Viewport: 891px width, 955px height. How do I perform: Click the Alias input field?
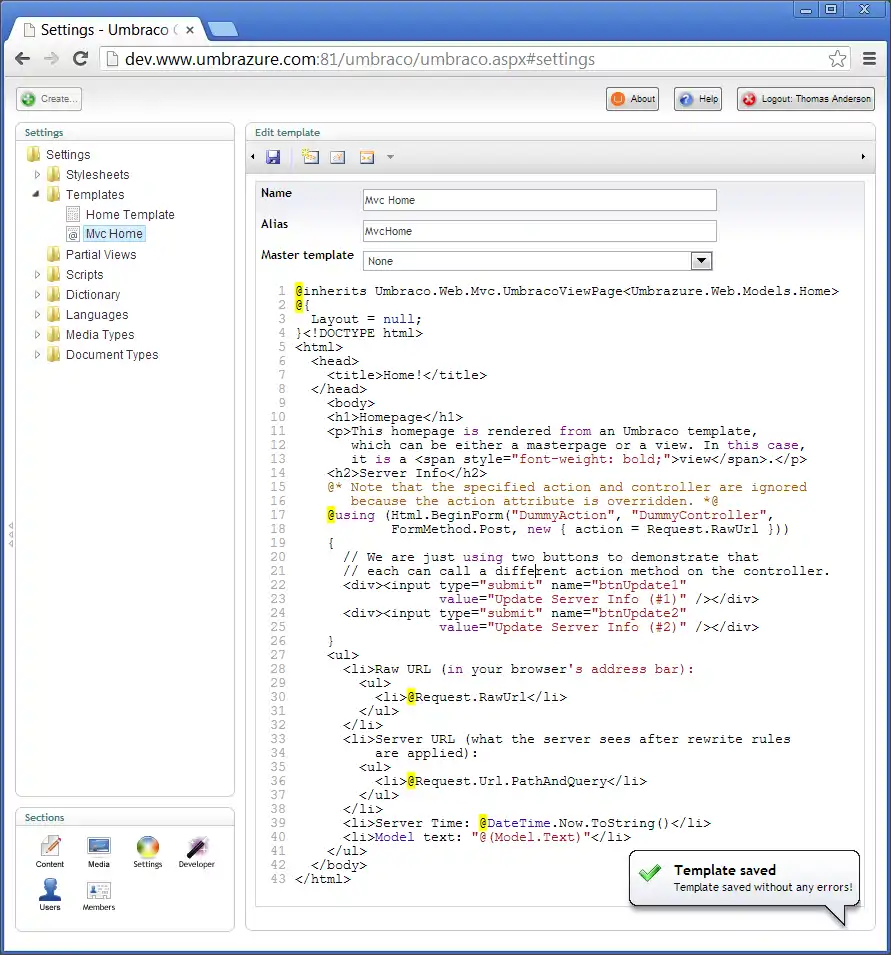click(x=540, y=231)
